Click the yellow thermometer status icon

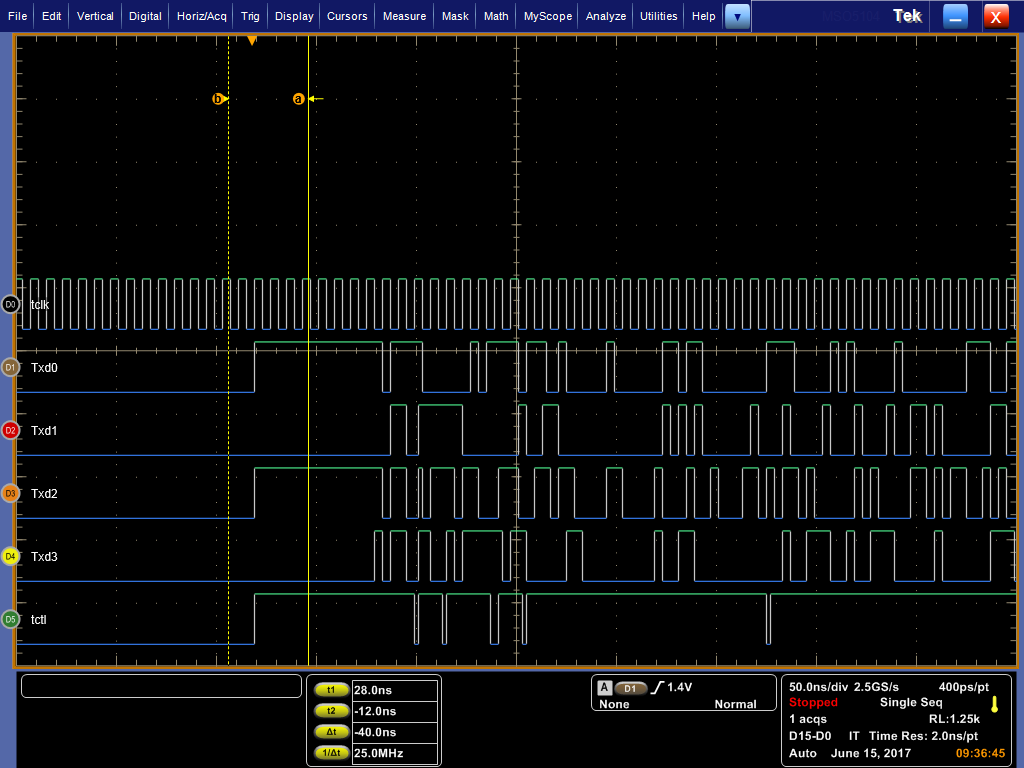coord(994,703)
